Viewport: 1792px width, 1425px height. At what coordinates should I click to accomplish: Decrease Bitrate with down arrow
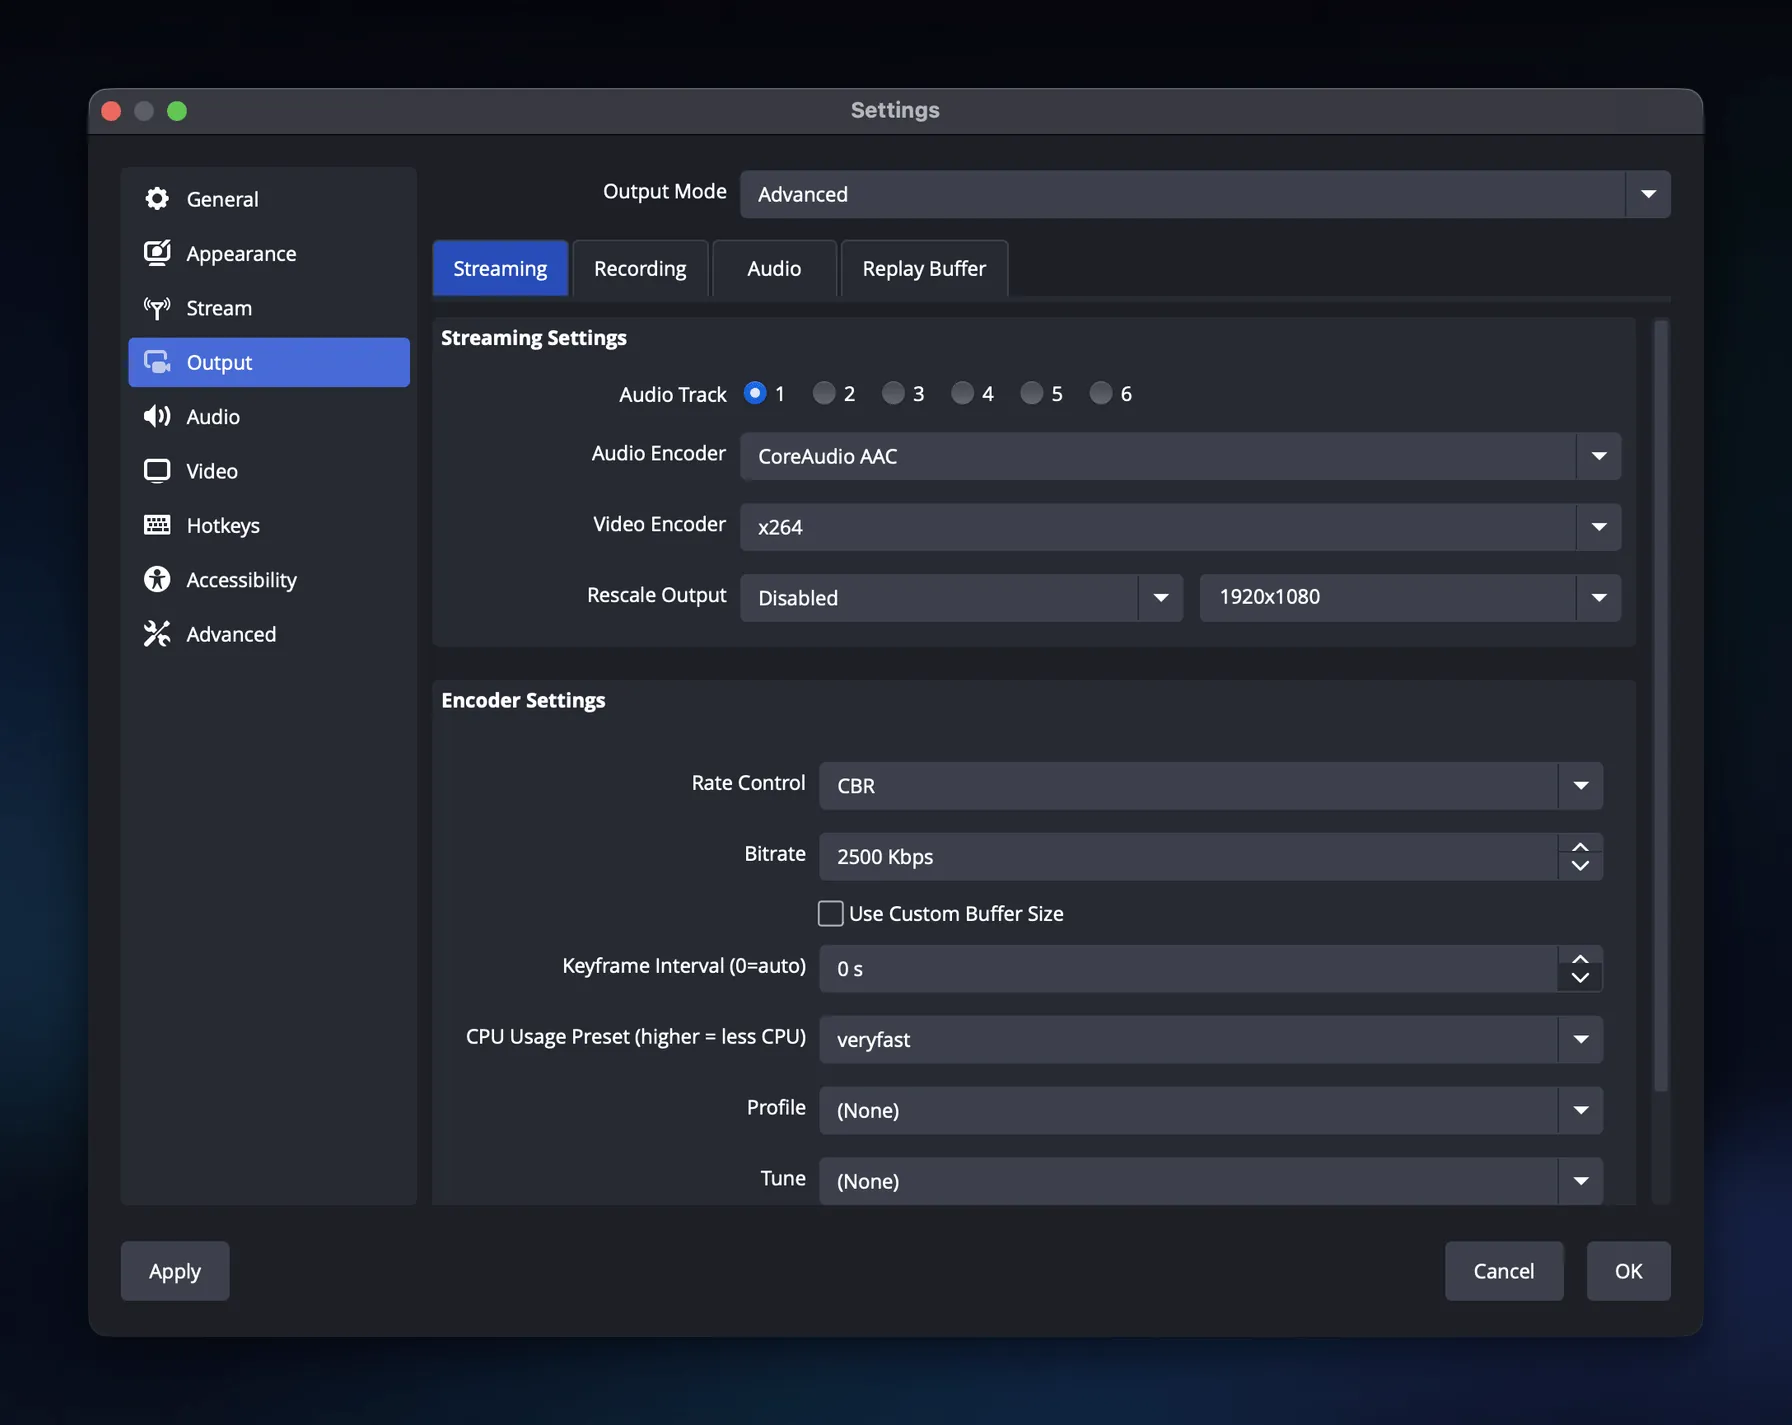click(x=1580, y=866)
